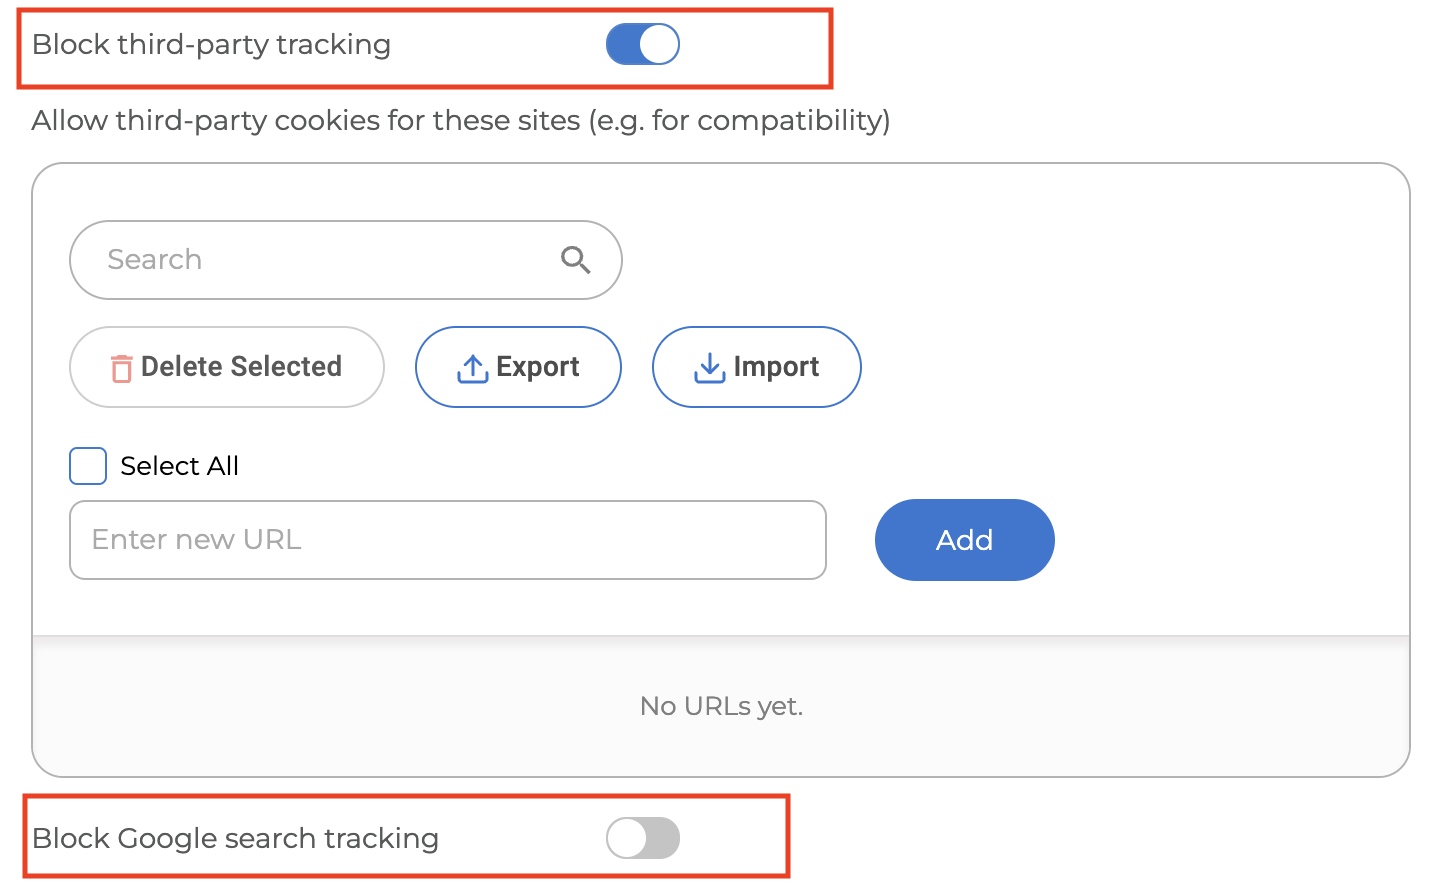Click the white knob of the Google tracking switch
This screenshot has height=894, width=1436.
pyautogui.click(x=627, y=838)
